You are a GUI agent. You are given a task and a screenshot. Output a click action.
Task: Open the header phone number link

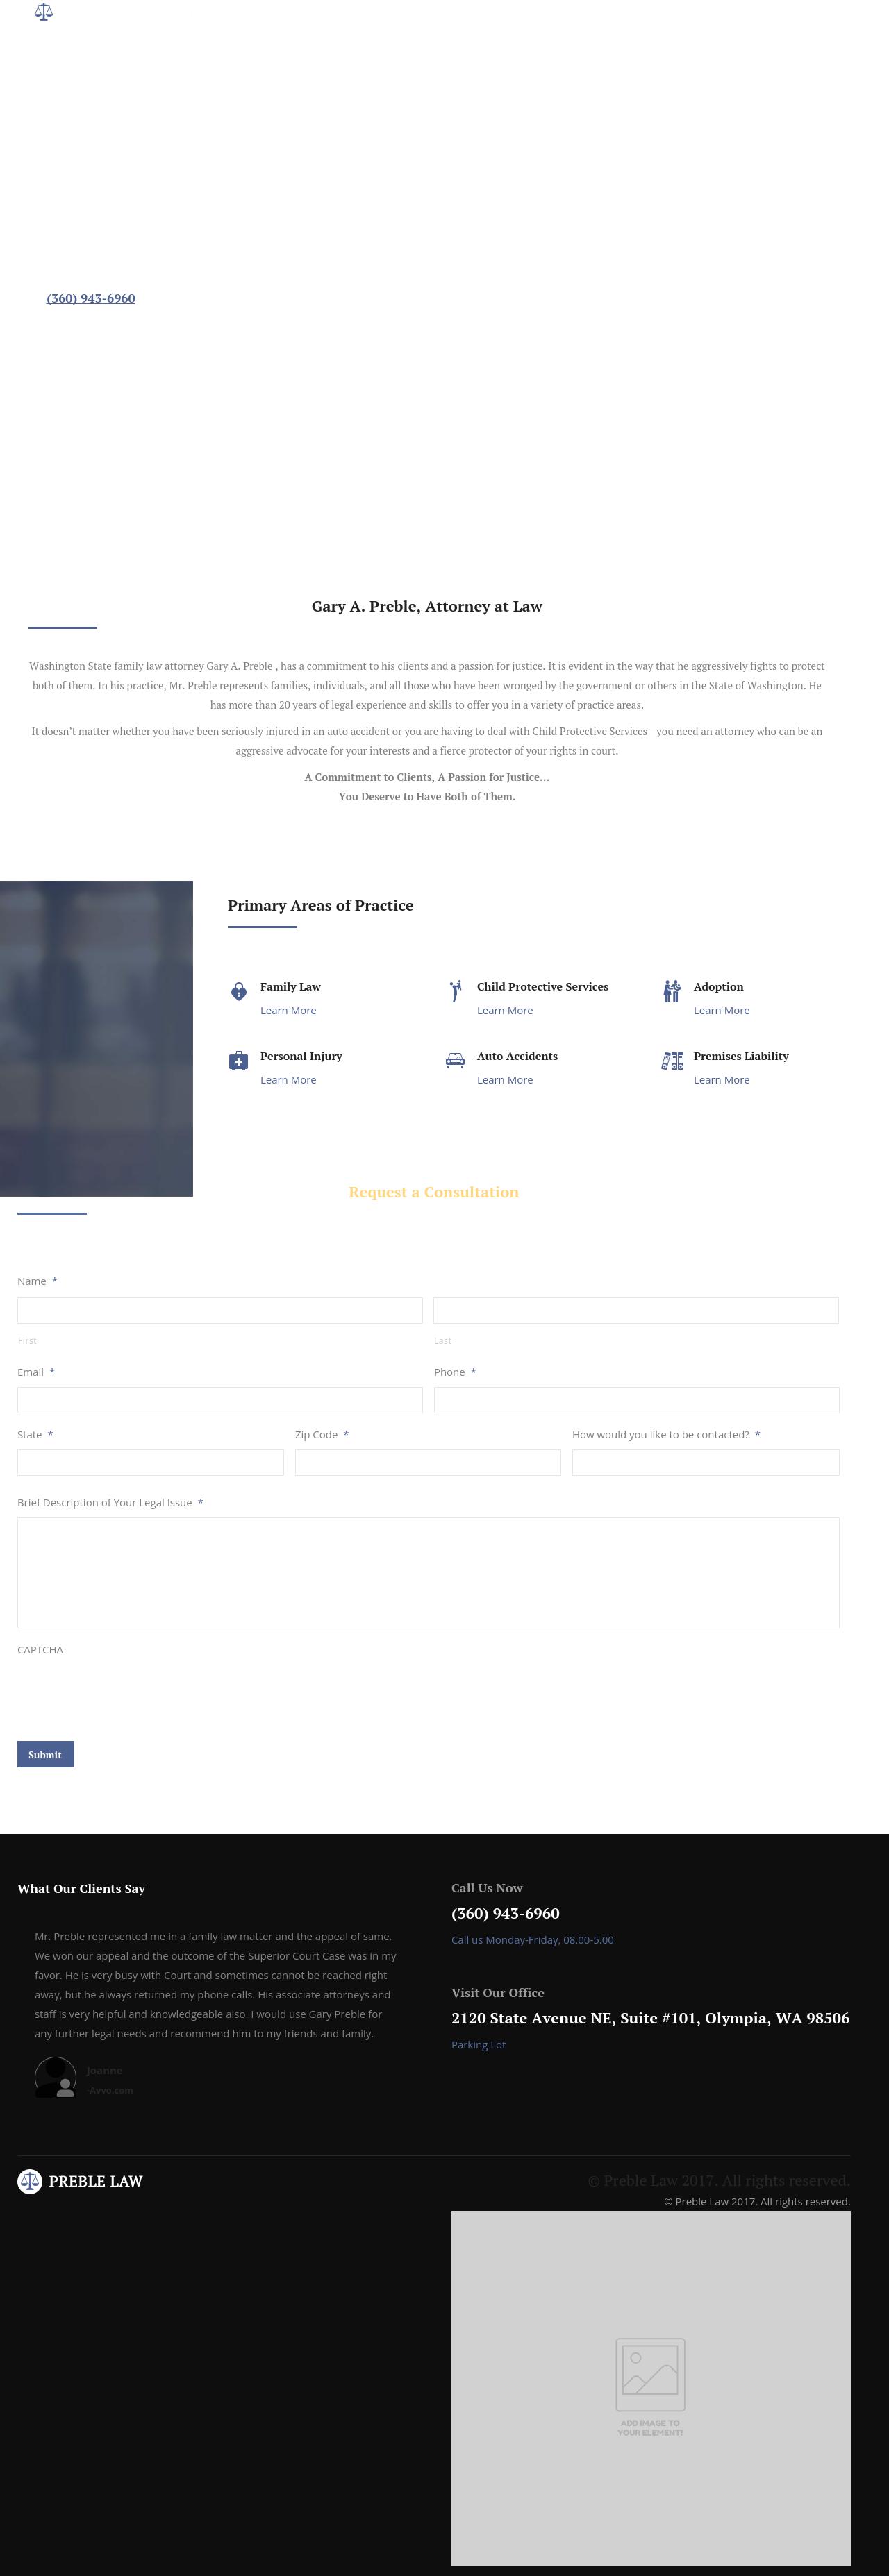click(91, 298)
